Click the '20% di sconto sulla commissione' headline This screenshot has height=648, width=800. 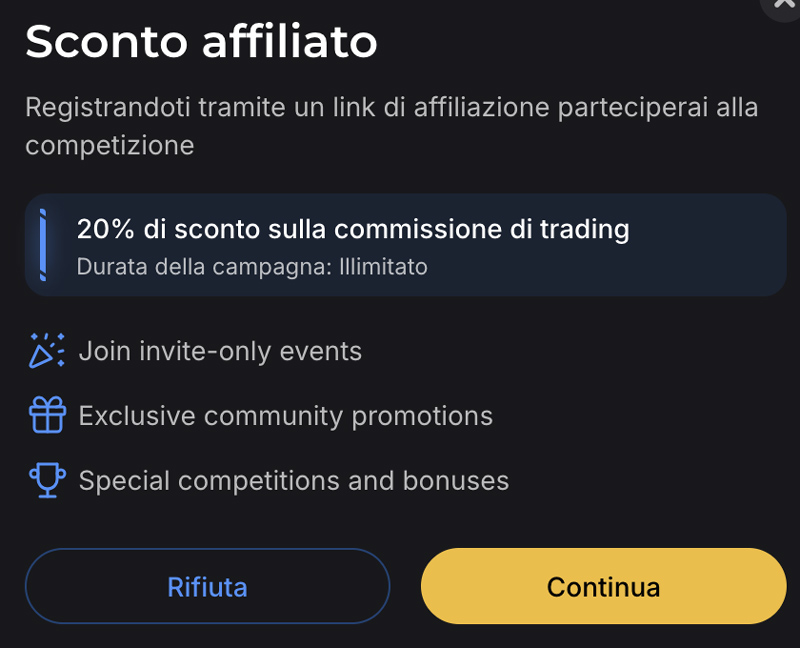pos(354,229)
